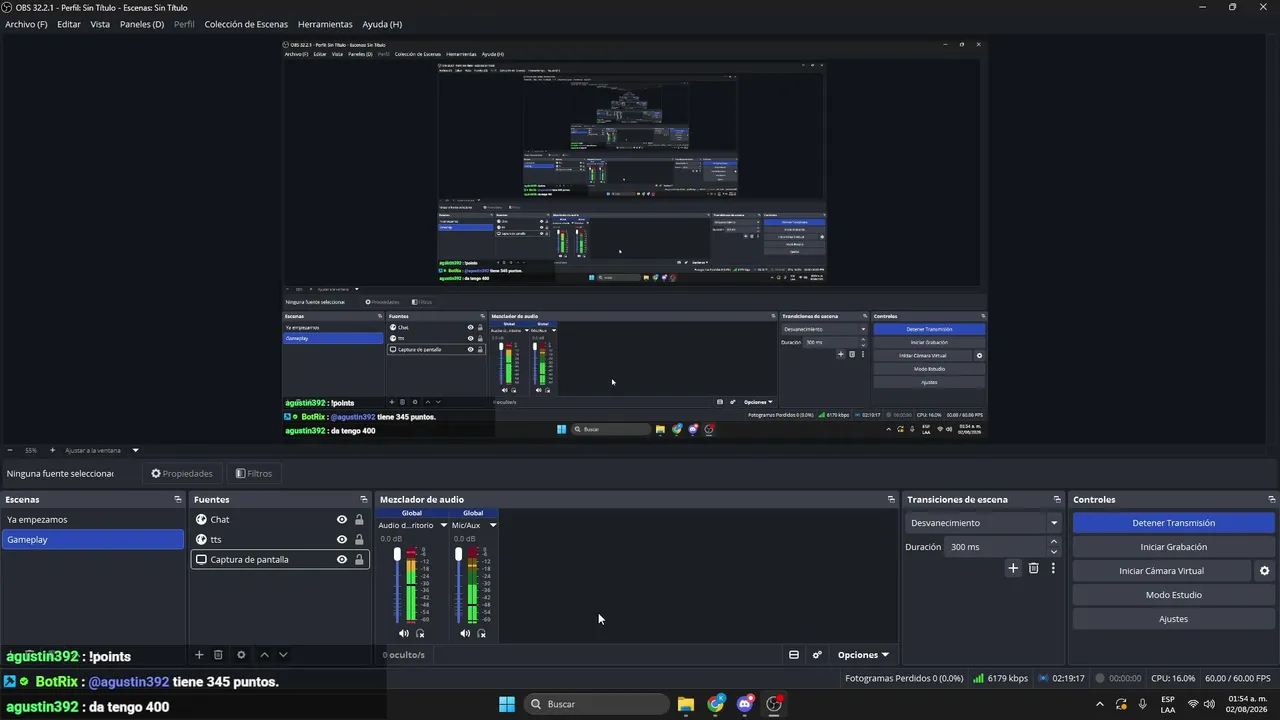Open advanced audio properties gears icon

pyautogui.click(x=817, y=655)
